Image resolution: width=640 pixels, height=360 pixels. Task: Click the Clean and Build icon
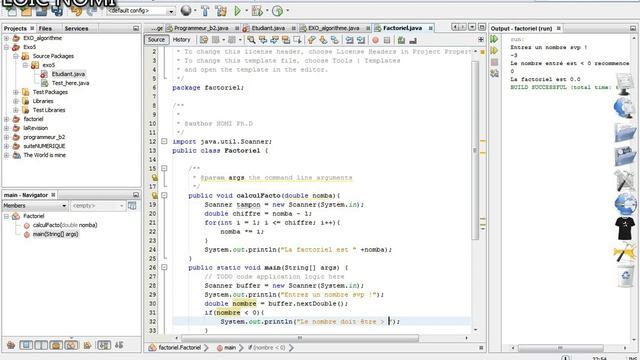(x=221, y=11)
